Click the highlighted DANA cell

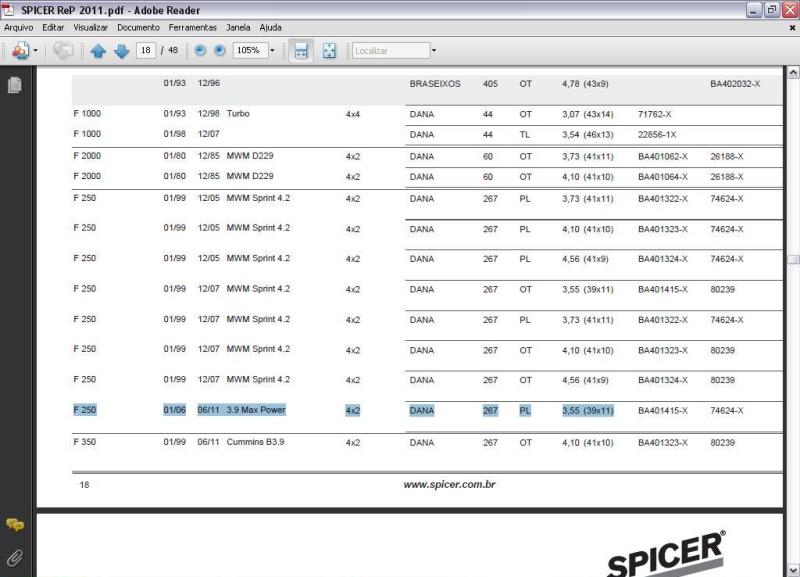coord(421,411)
